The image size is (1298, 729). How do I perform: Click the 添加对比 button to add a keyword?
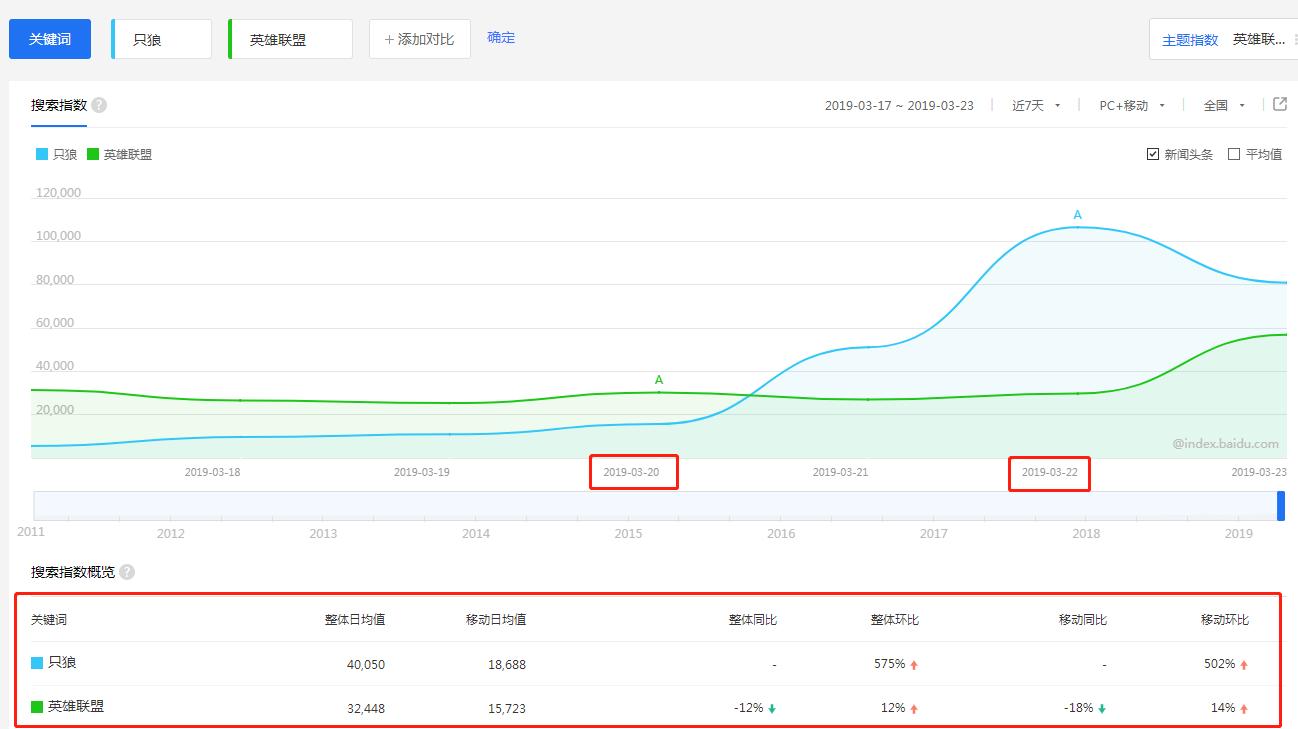pos(419,39)
